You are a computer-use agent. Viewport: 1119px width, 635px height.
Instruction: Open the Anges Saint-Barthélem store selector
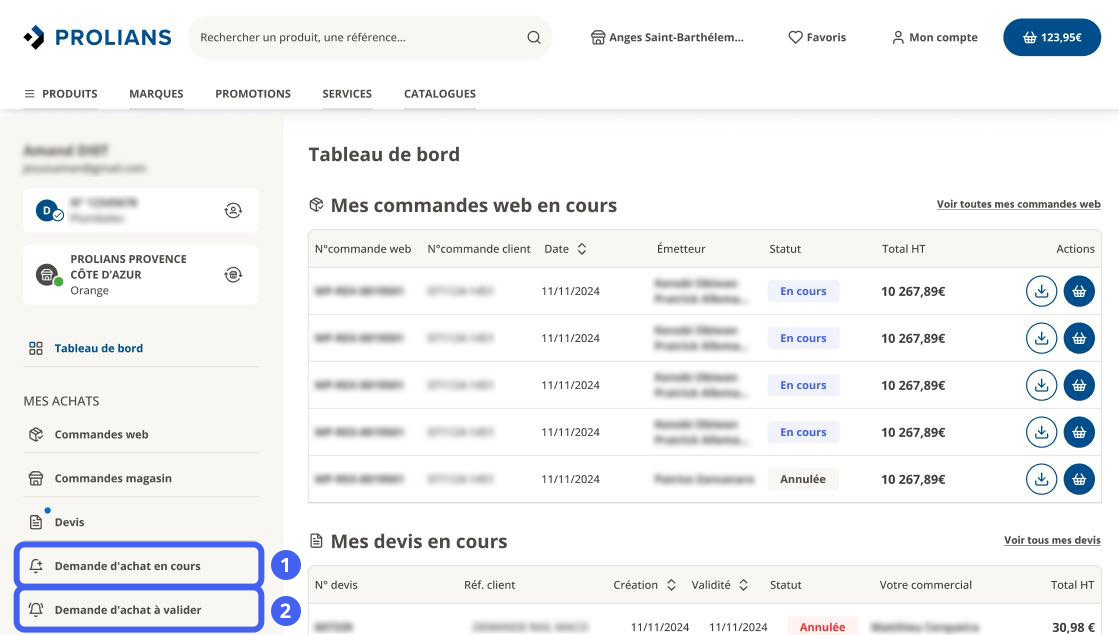coord(667,37)
